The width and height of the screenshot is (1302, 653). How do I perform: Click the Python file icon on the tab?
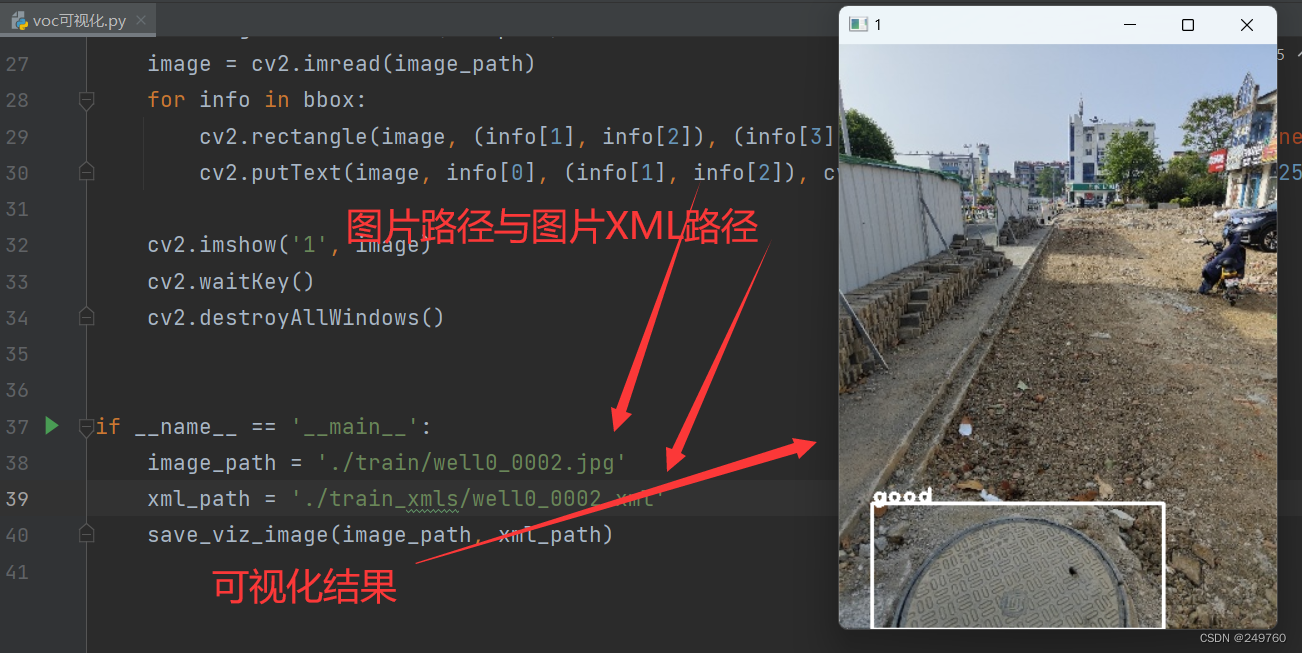pos(19,20)
